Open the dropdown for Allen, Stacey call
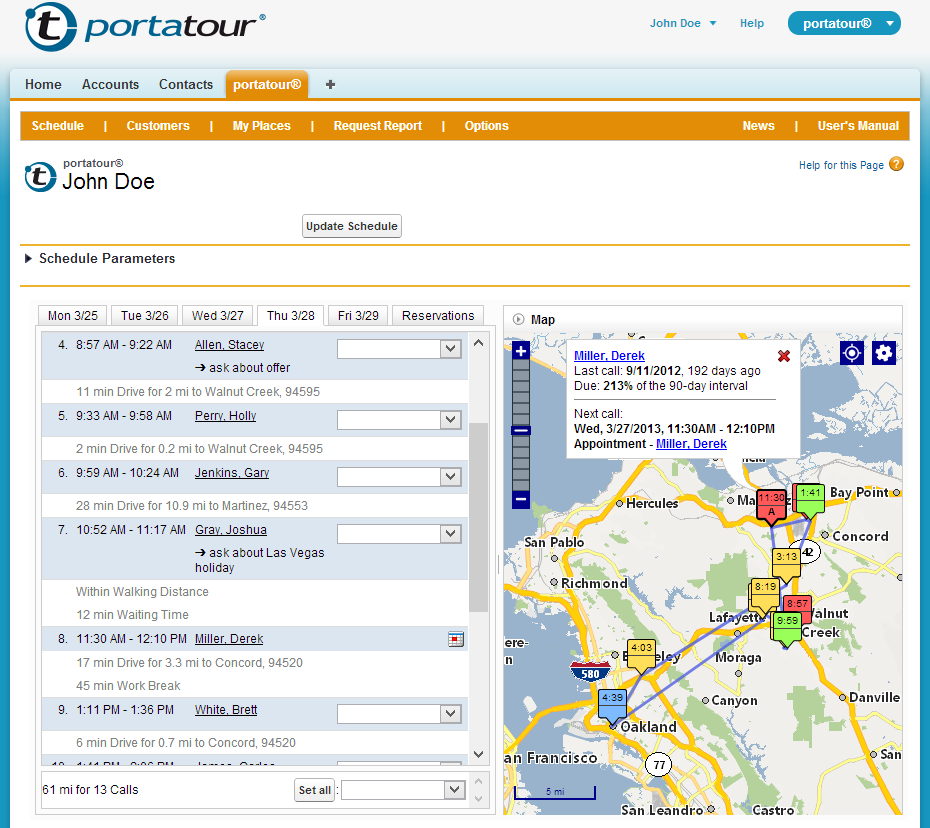The height and width of the screenshot is (828, 930). pyautogui.click(x=451, y=349)
